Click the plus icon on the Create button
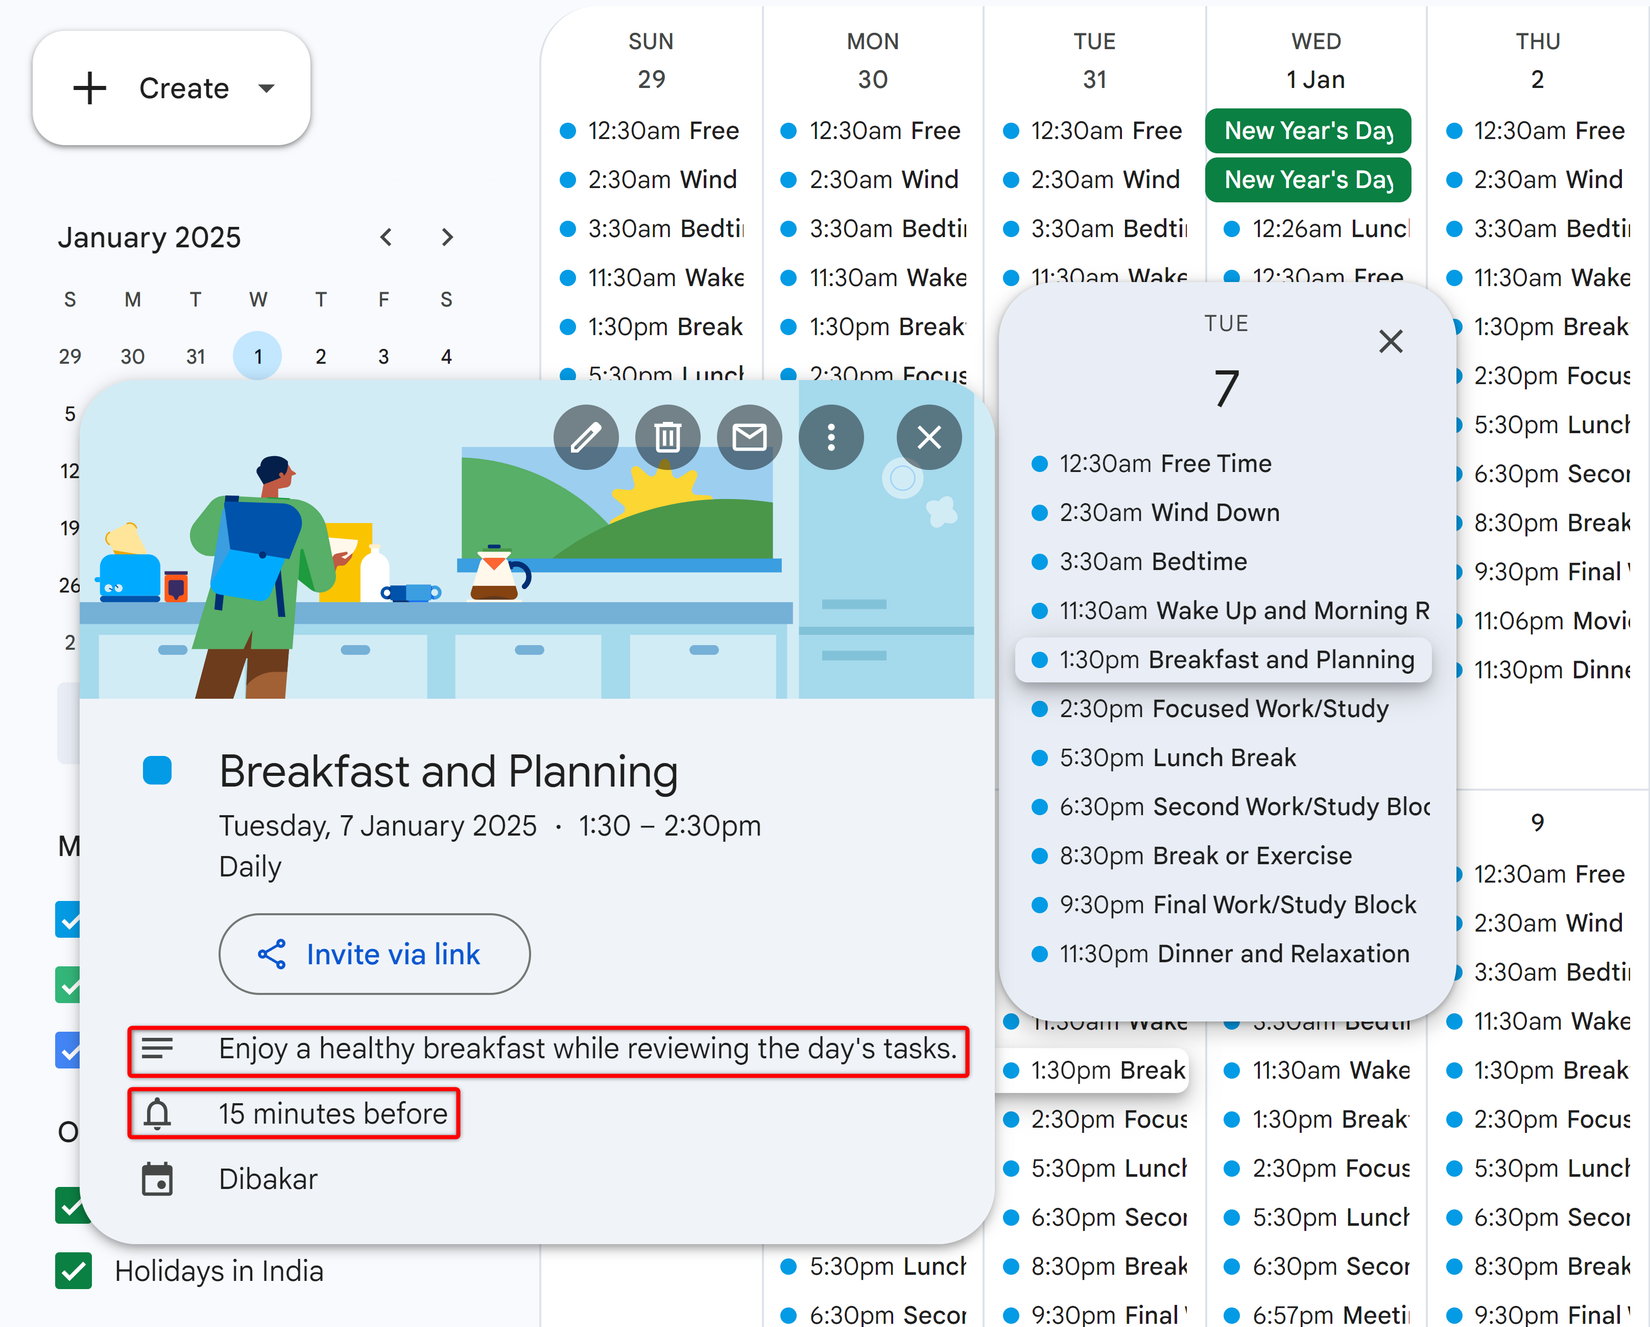1650x1327 pixels. (x=90, y=88)
